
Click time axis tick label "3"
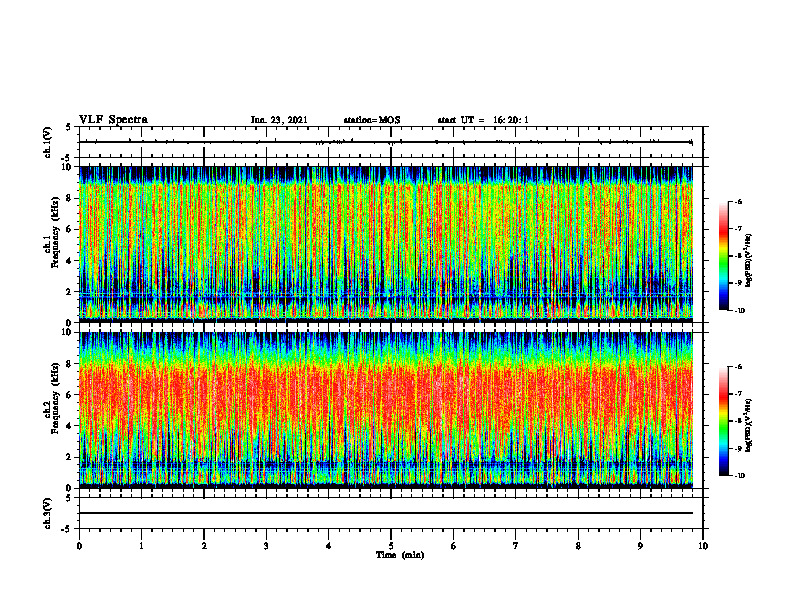[x=266, y=546]
